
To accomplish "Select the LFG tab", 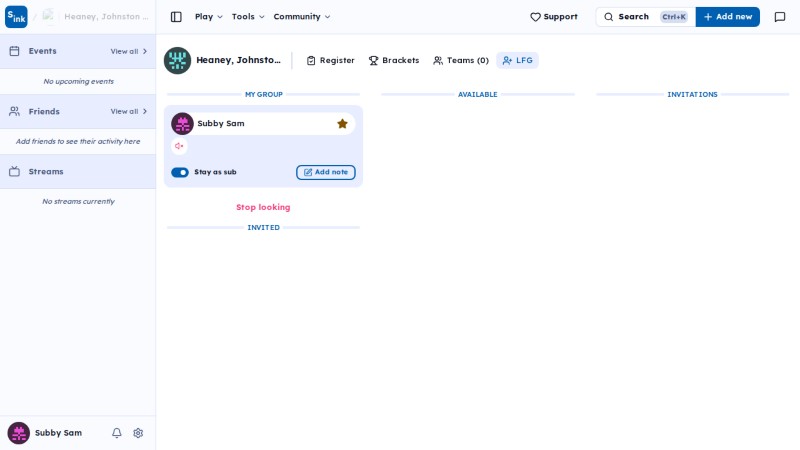I will [517, 60].
